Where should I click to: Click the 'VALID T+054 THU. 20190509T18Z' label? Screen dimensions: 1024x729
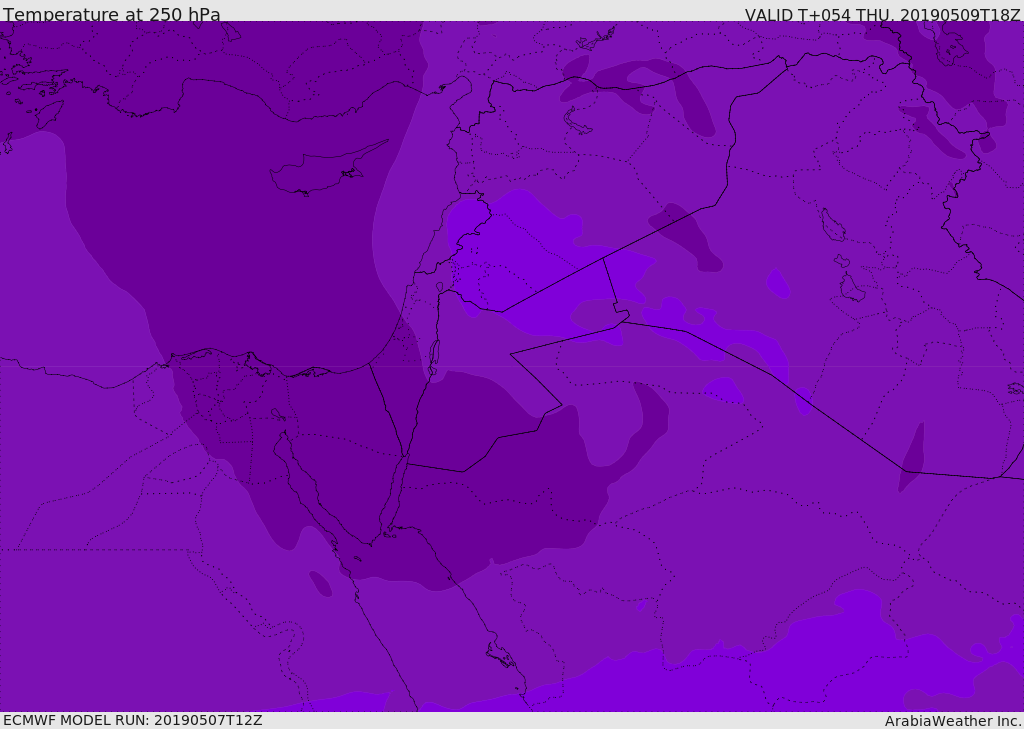click(x=882, y=14)
